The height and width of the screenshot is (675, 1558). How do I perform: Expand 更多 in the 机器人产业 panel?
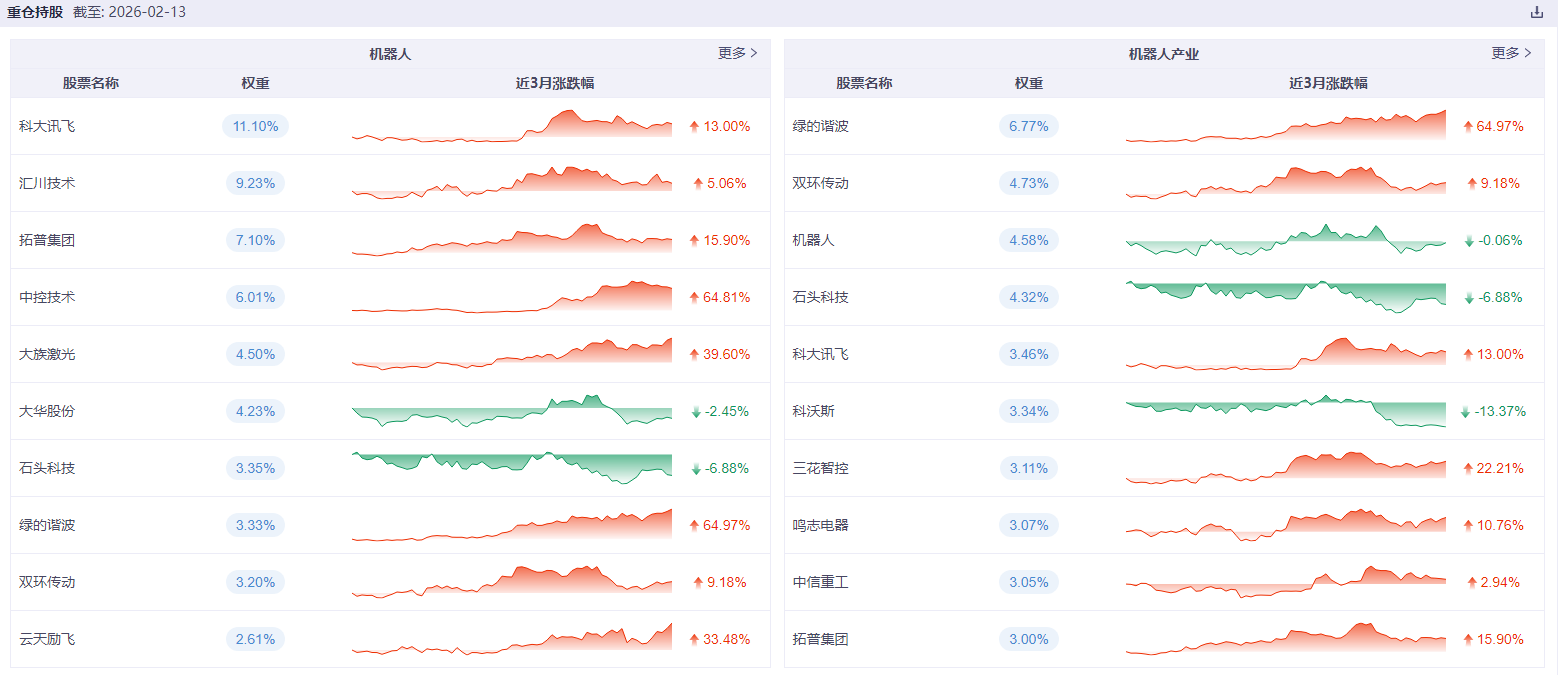(1511, 53)
